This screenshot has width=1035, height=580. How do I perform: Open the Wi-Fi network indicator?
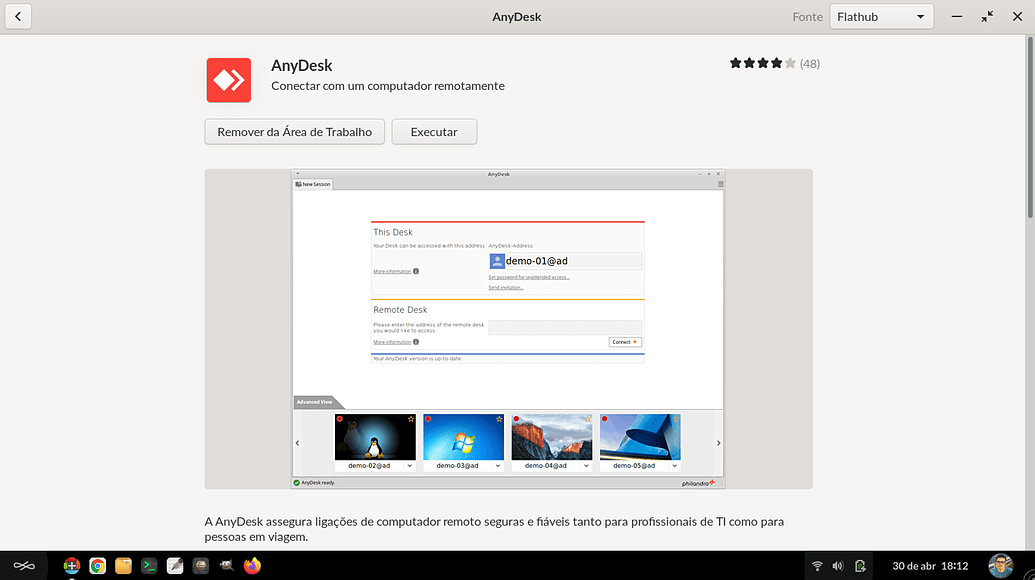click(817, 565)
